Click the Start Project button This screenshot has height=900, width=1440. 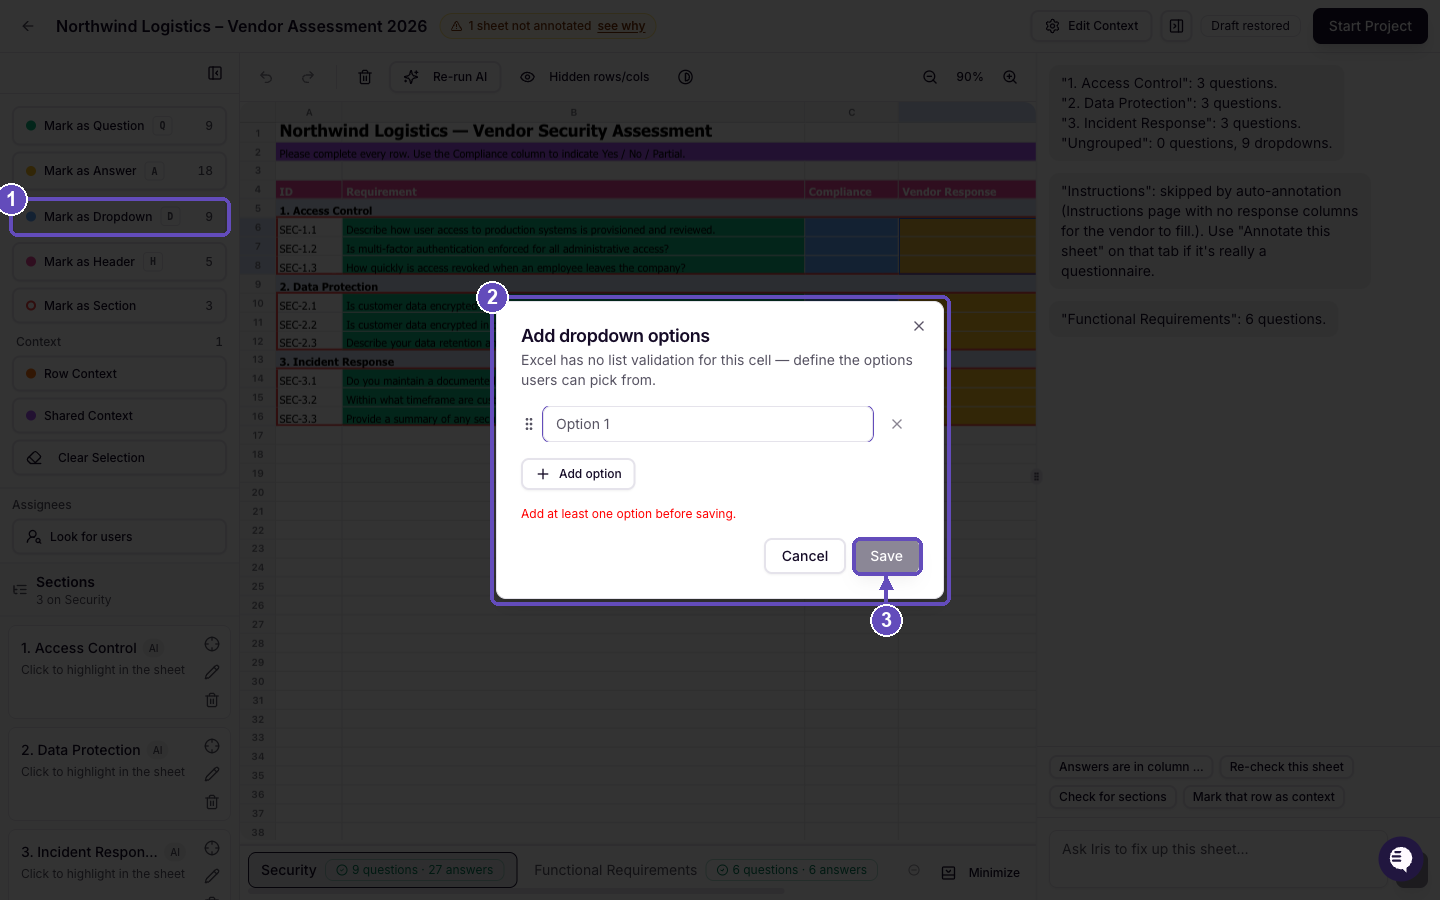click(x=1370, y=26)
